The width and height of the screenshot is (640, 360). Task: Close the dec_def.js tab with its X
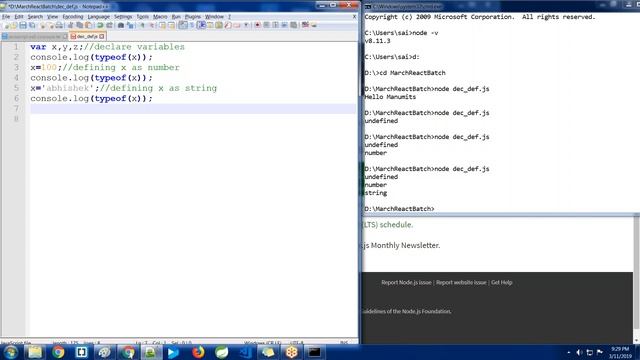click(x=102, y=36)
